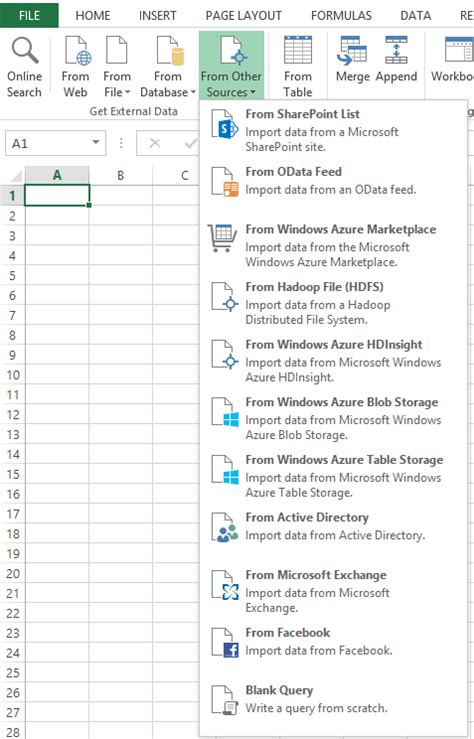Click 'From Windows Azure Table Storage' title text
Image resolution: width=474 pixels, height=739 pixels.
tap(344, 460)
